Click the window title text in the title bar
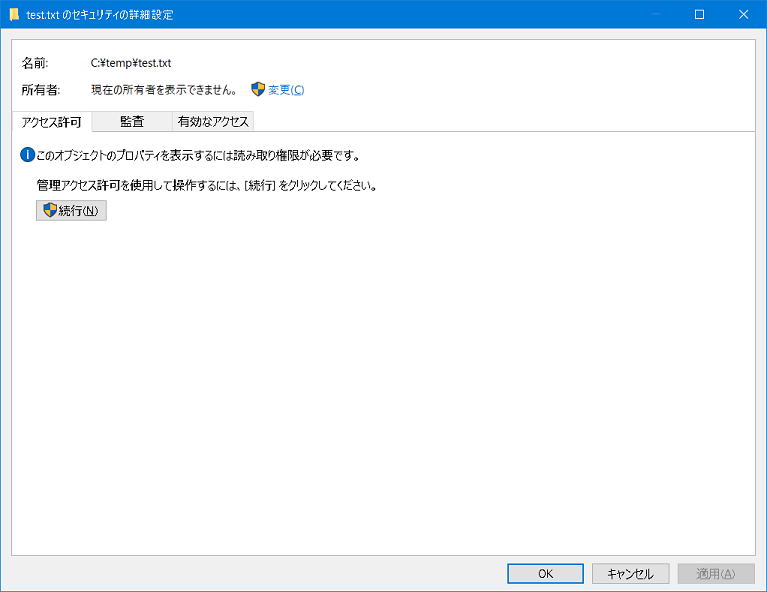This screenshot has width=767, height=592. pos(100,14)
